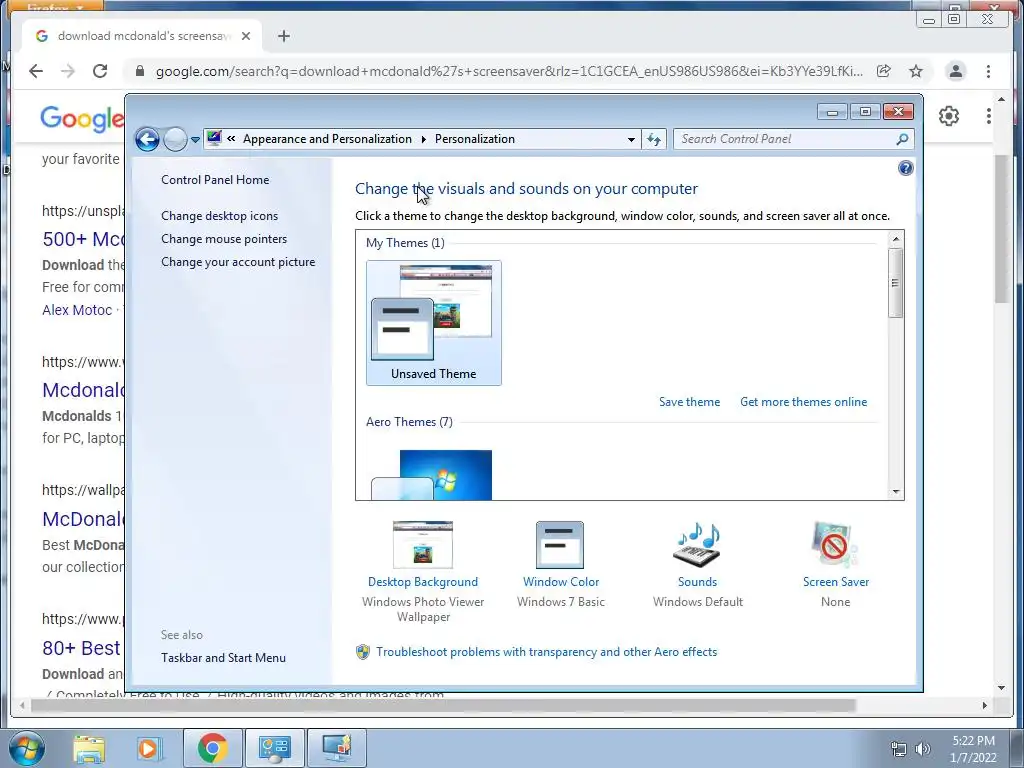Click the network tray icon
Screen dimensions: 1024x768
tap(899, 749)
